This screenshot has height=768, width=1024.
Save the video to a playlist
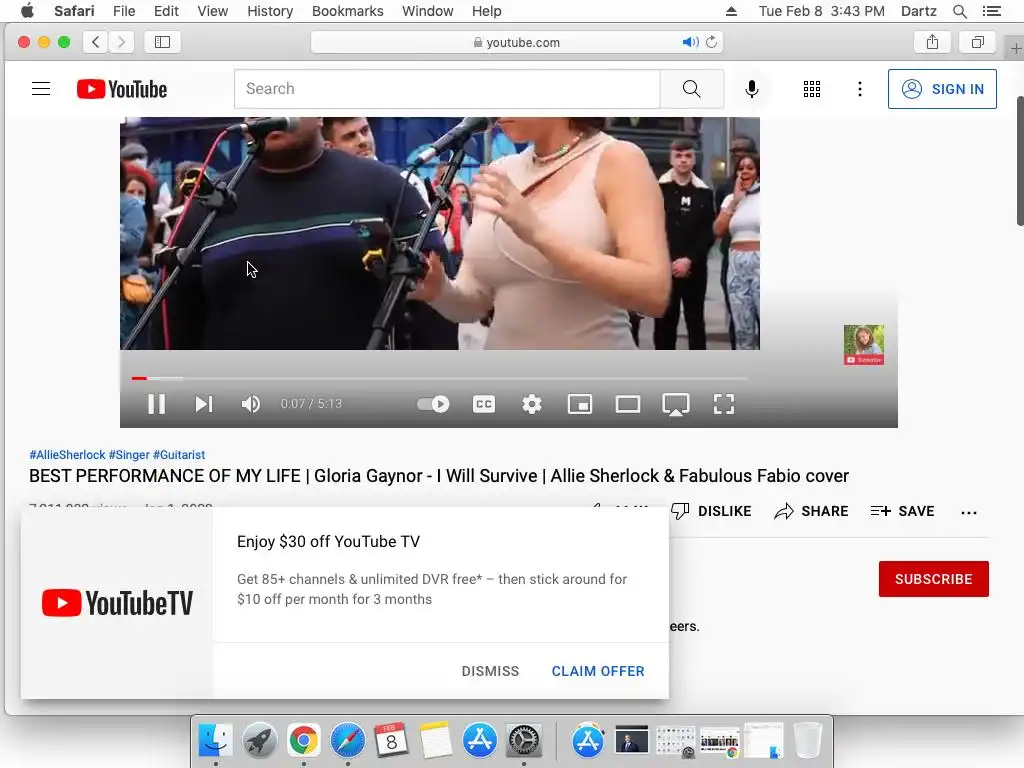pos(902,511)
